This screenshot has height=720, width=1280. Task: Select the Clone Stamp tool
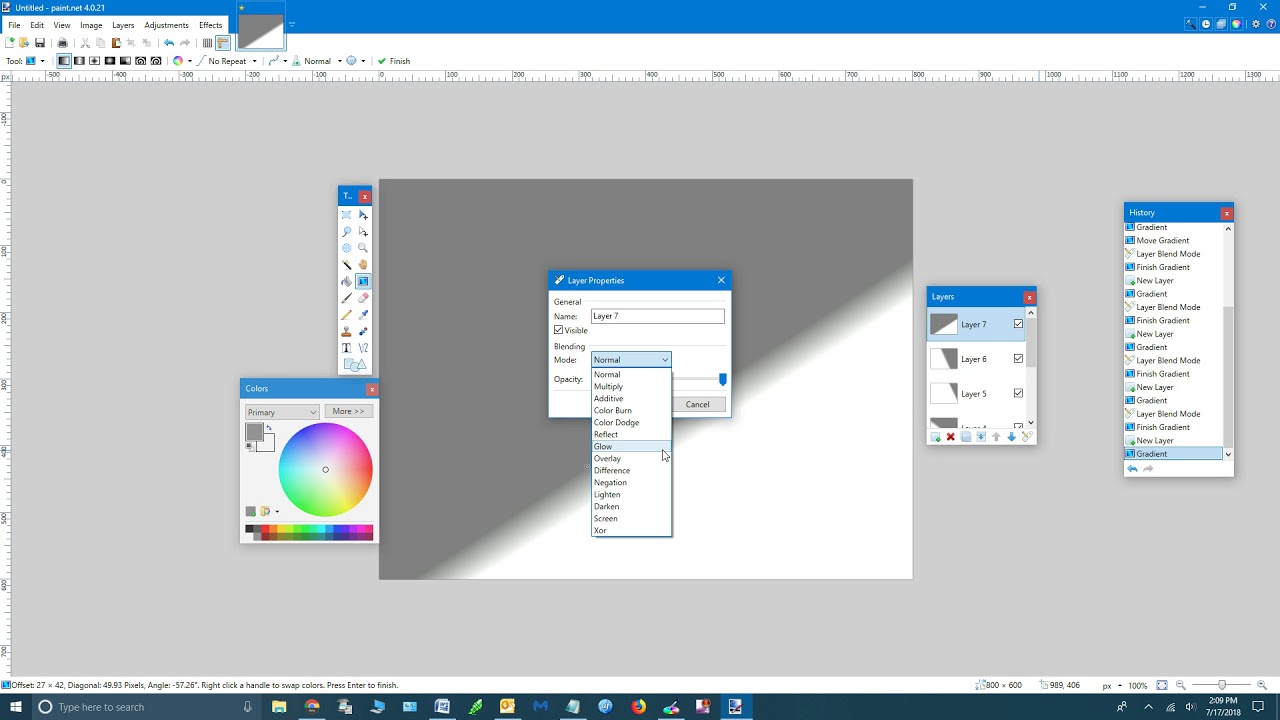(346, 331)
